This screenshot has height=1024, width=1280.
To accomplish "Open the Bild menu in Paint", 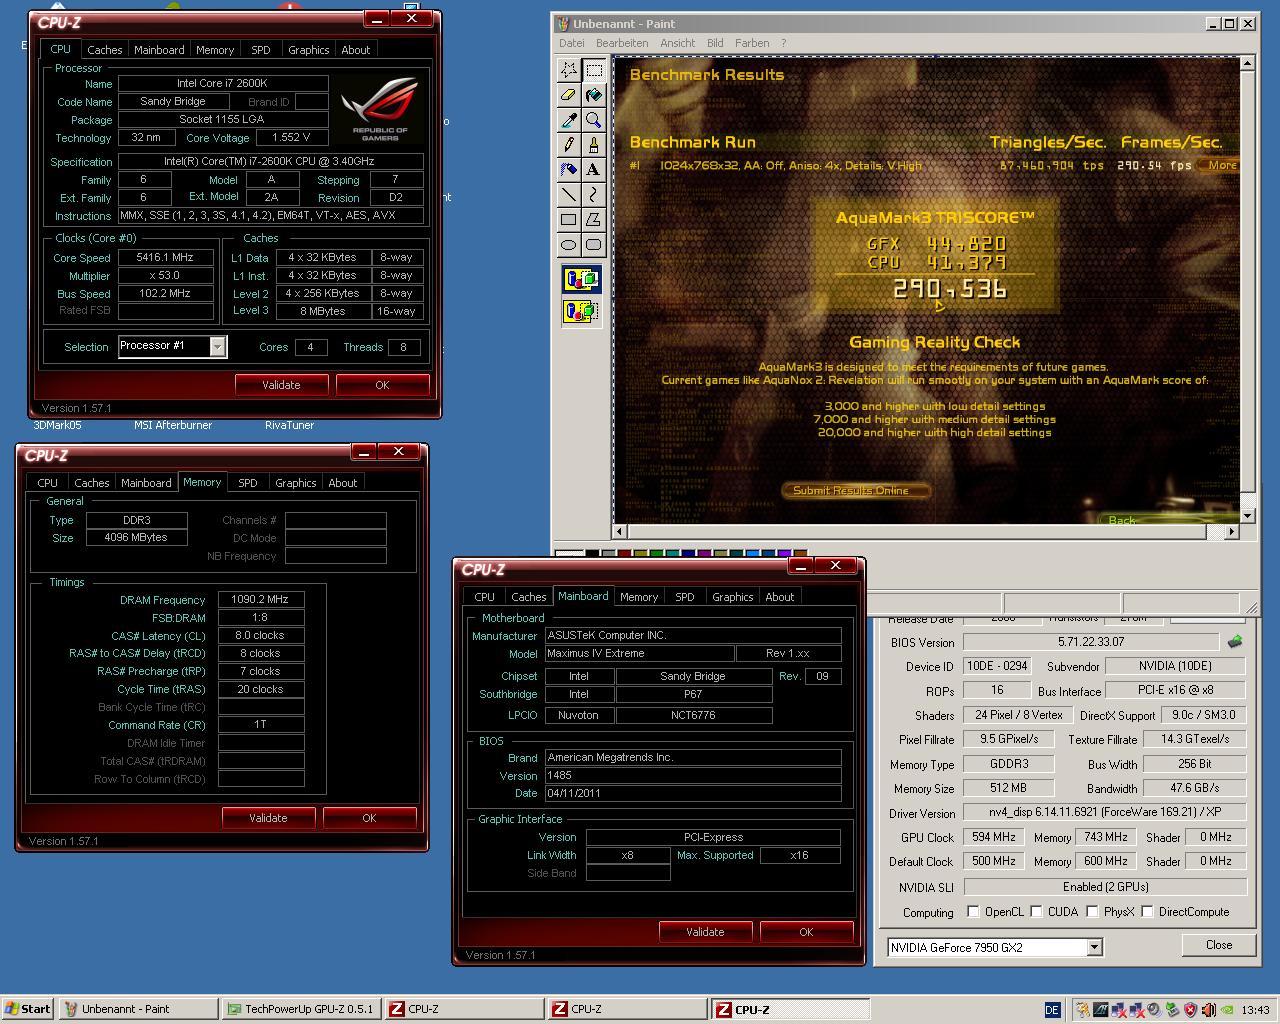I will click(x=715, y=43).
